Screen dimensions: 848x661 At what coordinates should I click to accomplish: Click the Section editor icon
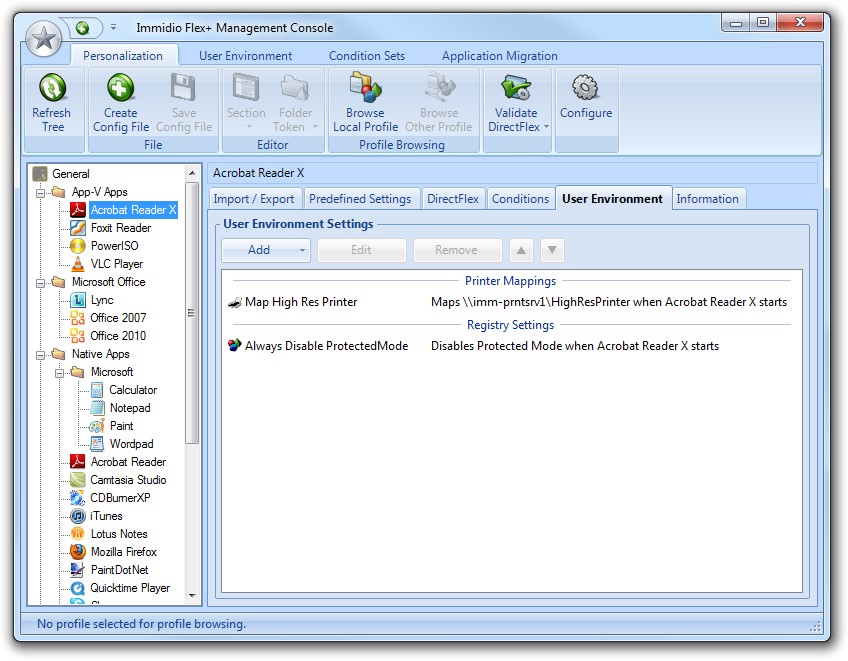pos(246,88)
